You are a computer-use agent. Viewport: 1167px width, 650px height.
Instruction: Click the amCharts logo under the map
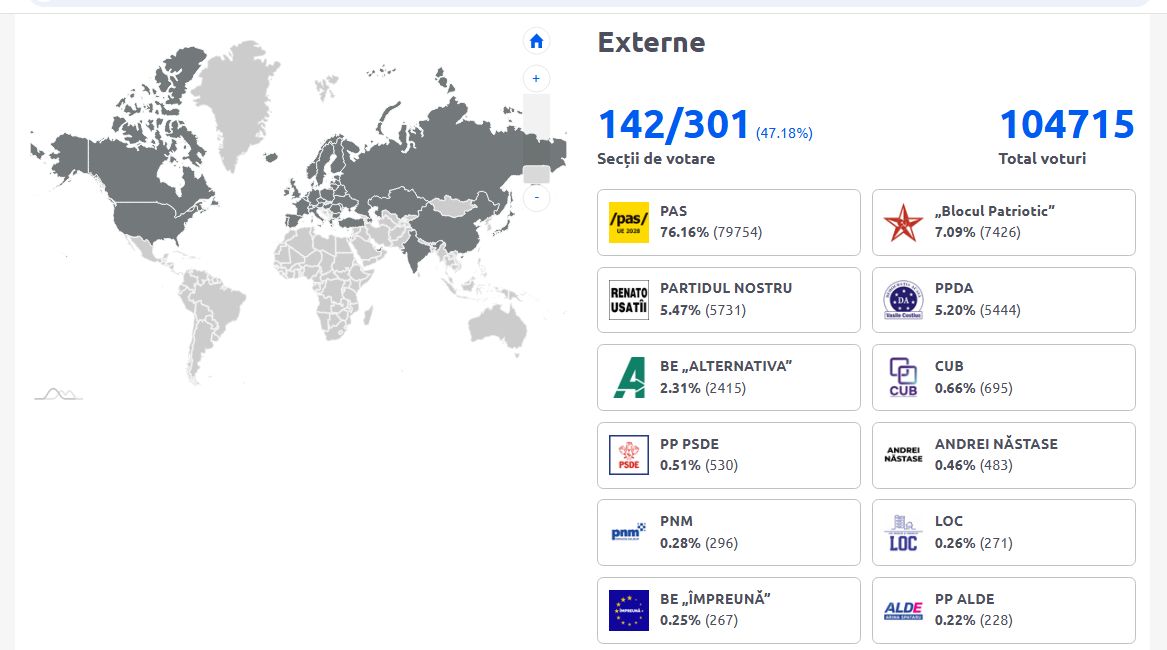[x=58, y=394]
